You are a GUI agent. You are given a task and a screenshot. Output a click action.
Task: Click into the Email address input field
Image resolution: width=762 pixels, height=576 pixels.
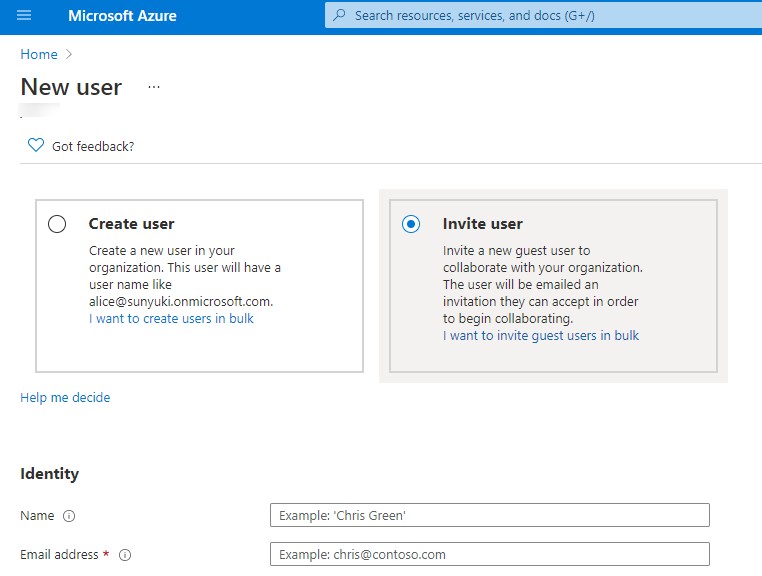click(x=490, y=554)
